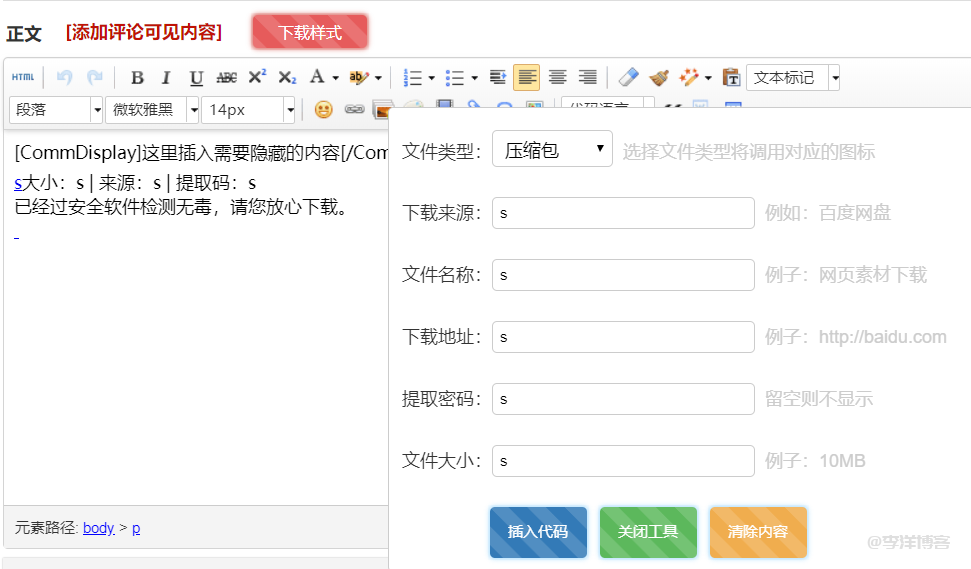Toggle right text alignment
This screenshot has height=569, width=971.
point(587,78)
